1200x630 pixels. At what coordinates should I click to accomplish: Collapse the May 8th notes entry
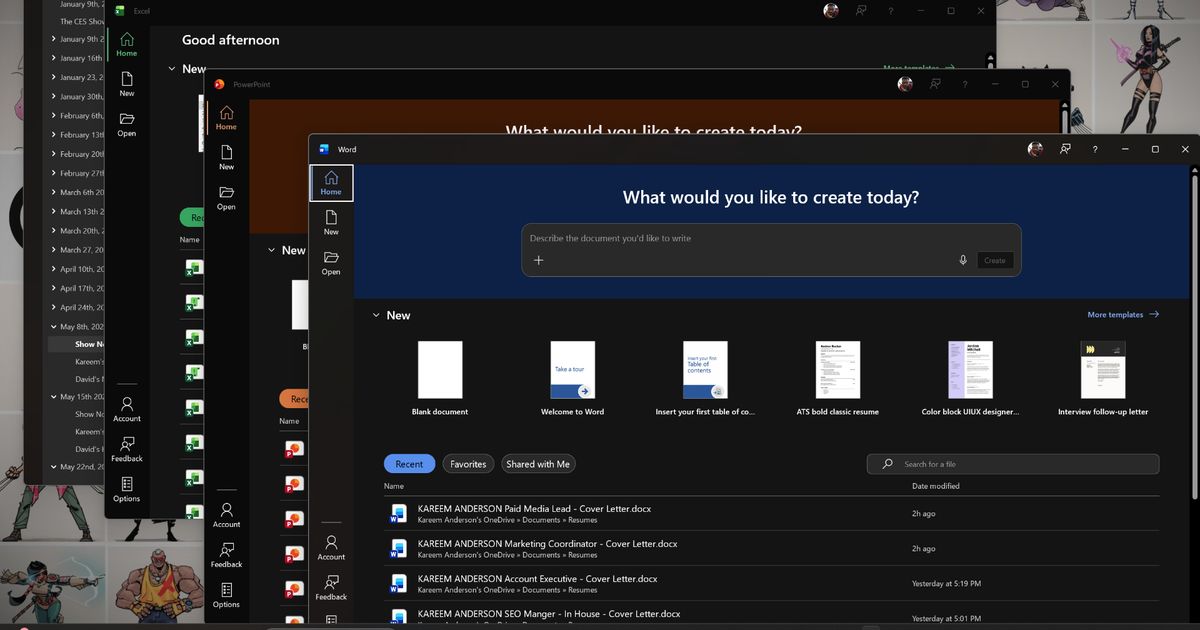tap(54, 327)
